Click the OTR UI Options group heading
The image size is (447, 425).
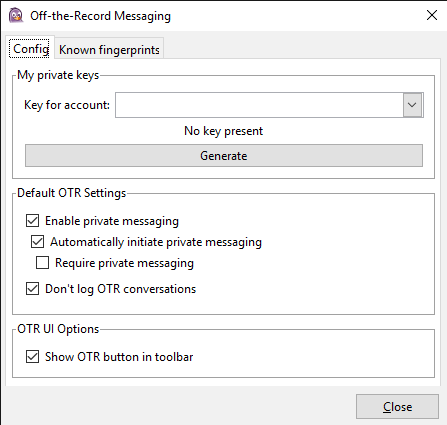(x=58, y=329)
